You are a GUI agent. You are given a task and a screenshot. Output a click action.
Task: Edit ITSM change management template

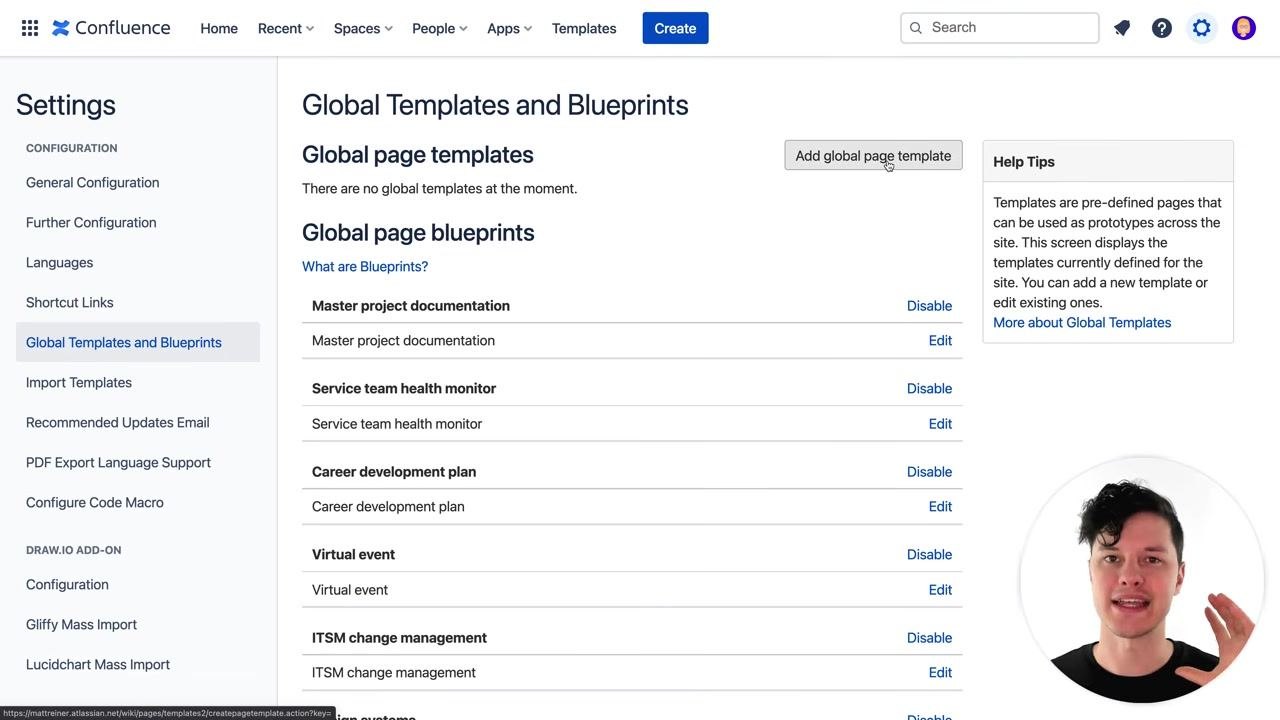(x=940, y=672)
